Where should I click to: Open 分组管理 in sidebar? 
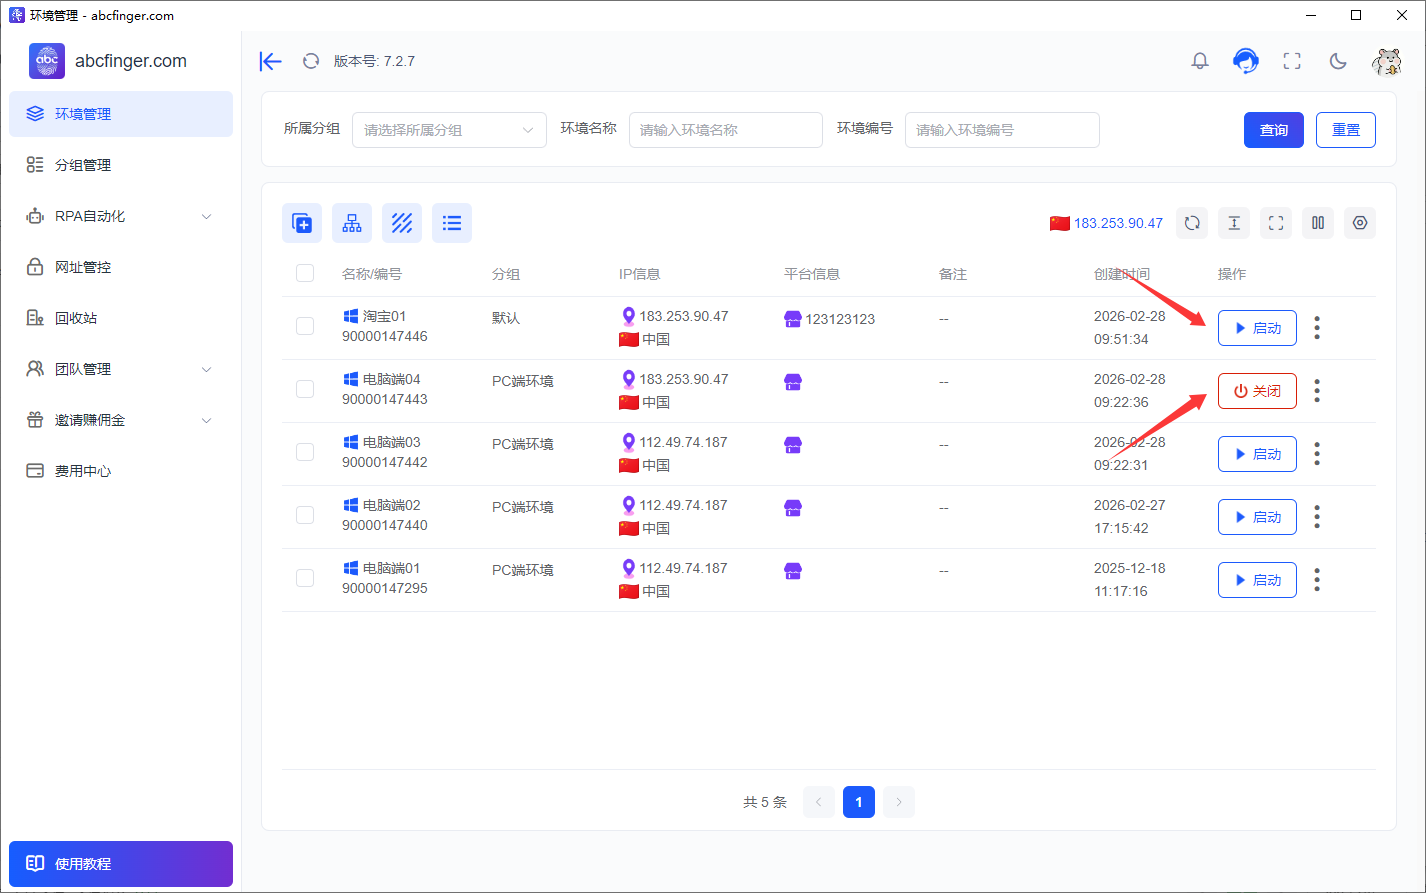121,165
